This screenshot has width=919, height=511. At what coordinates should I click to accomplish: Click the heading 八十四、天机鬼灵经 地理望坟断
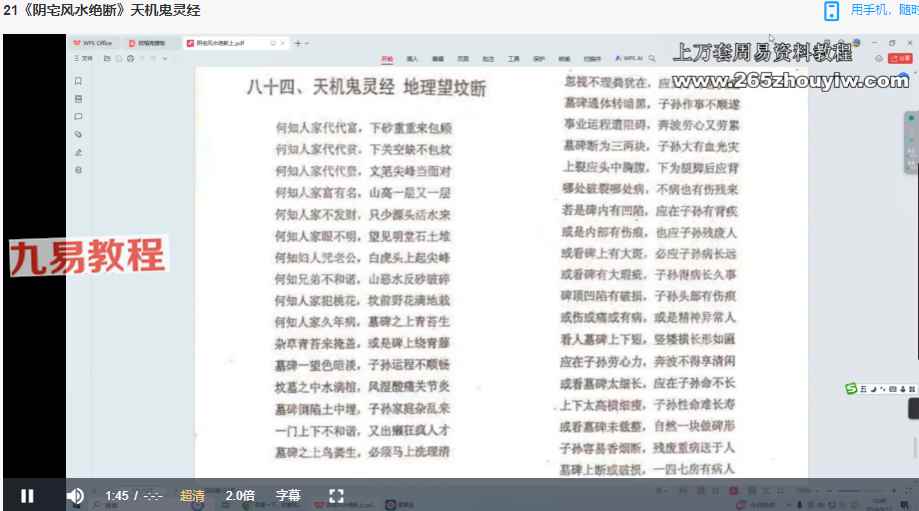(x=366, y=87)
